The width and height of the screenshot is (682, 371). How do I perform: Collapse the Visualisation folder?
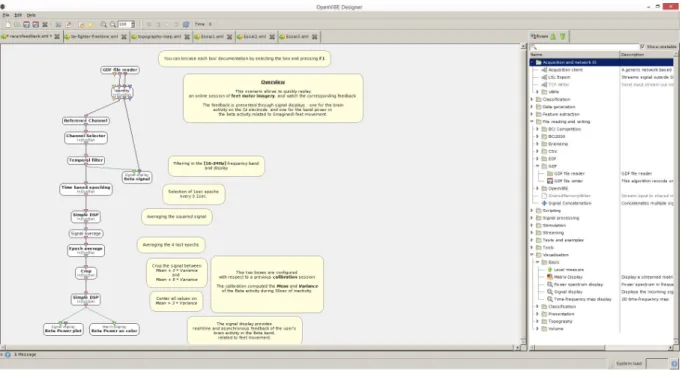(x=532, y=255)
